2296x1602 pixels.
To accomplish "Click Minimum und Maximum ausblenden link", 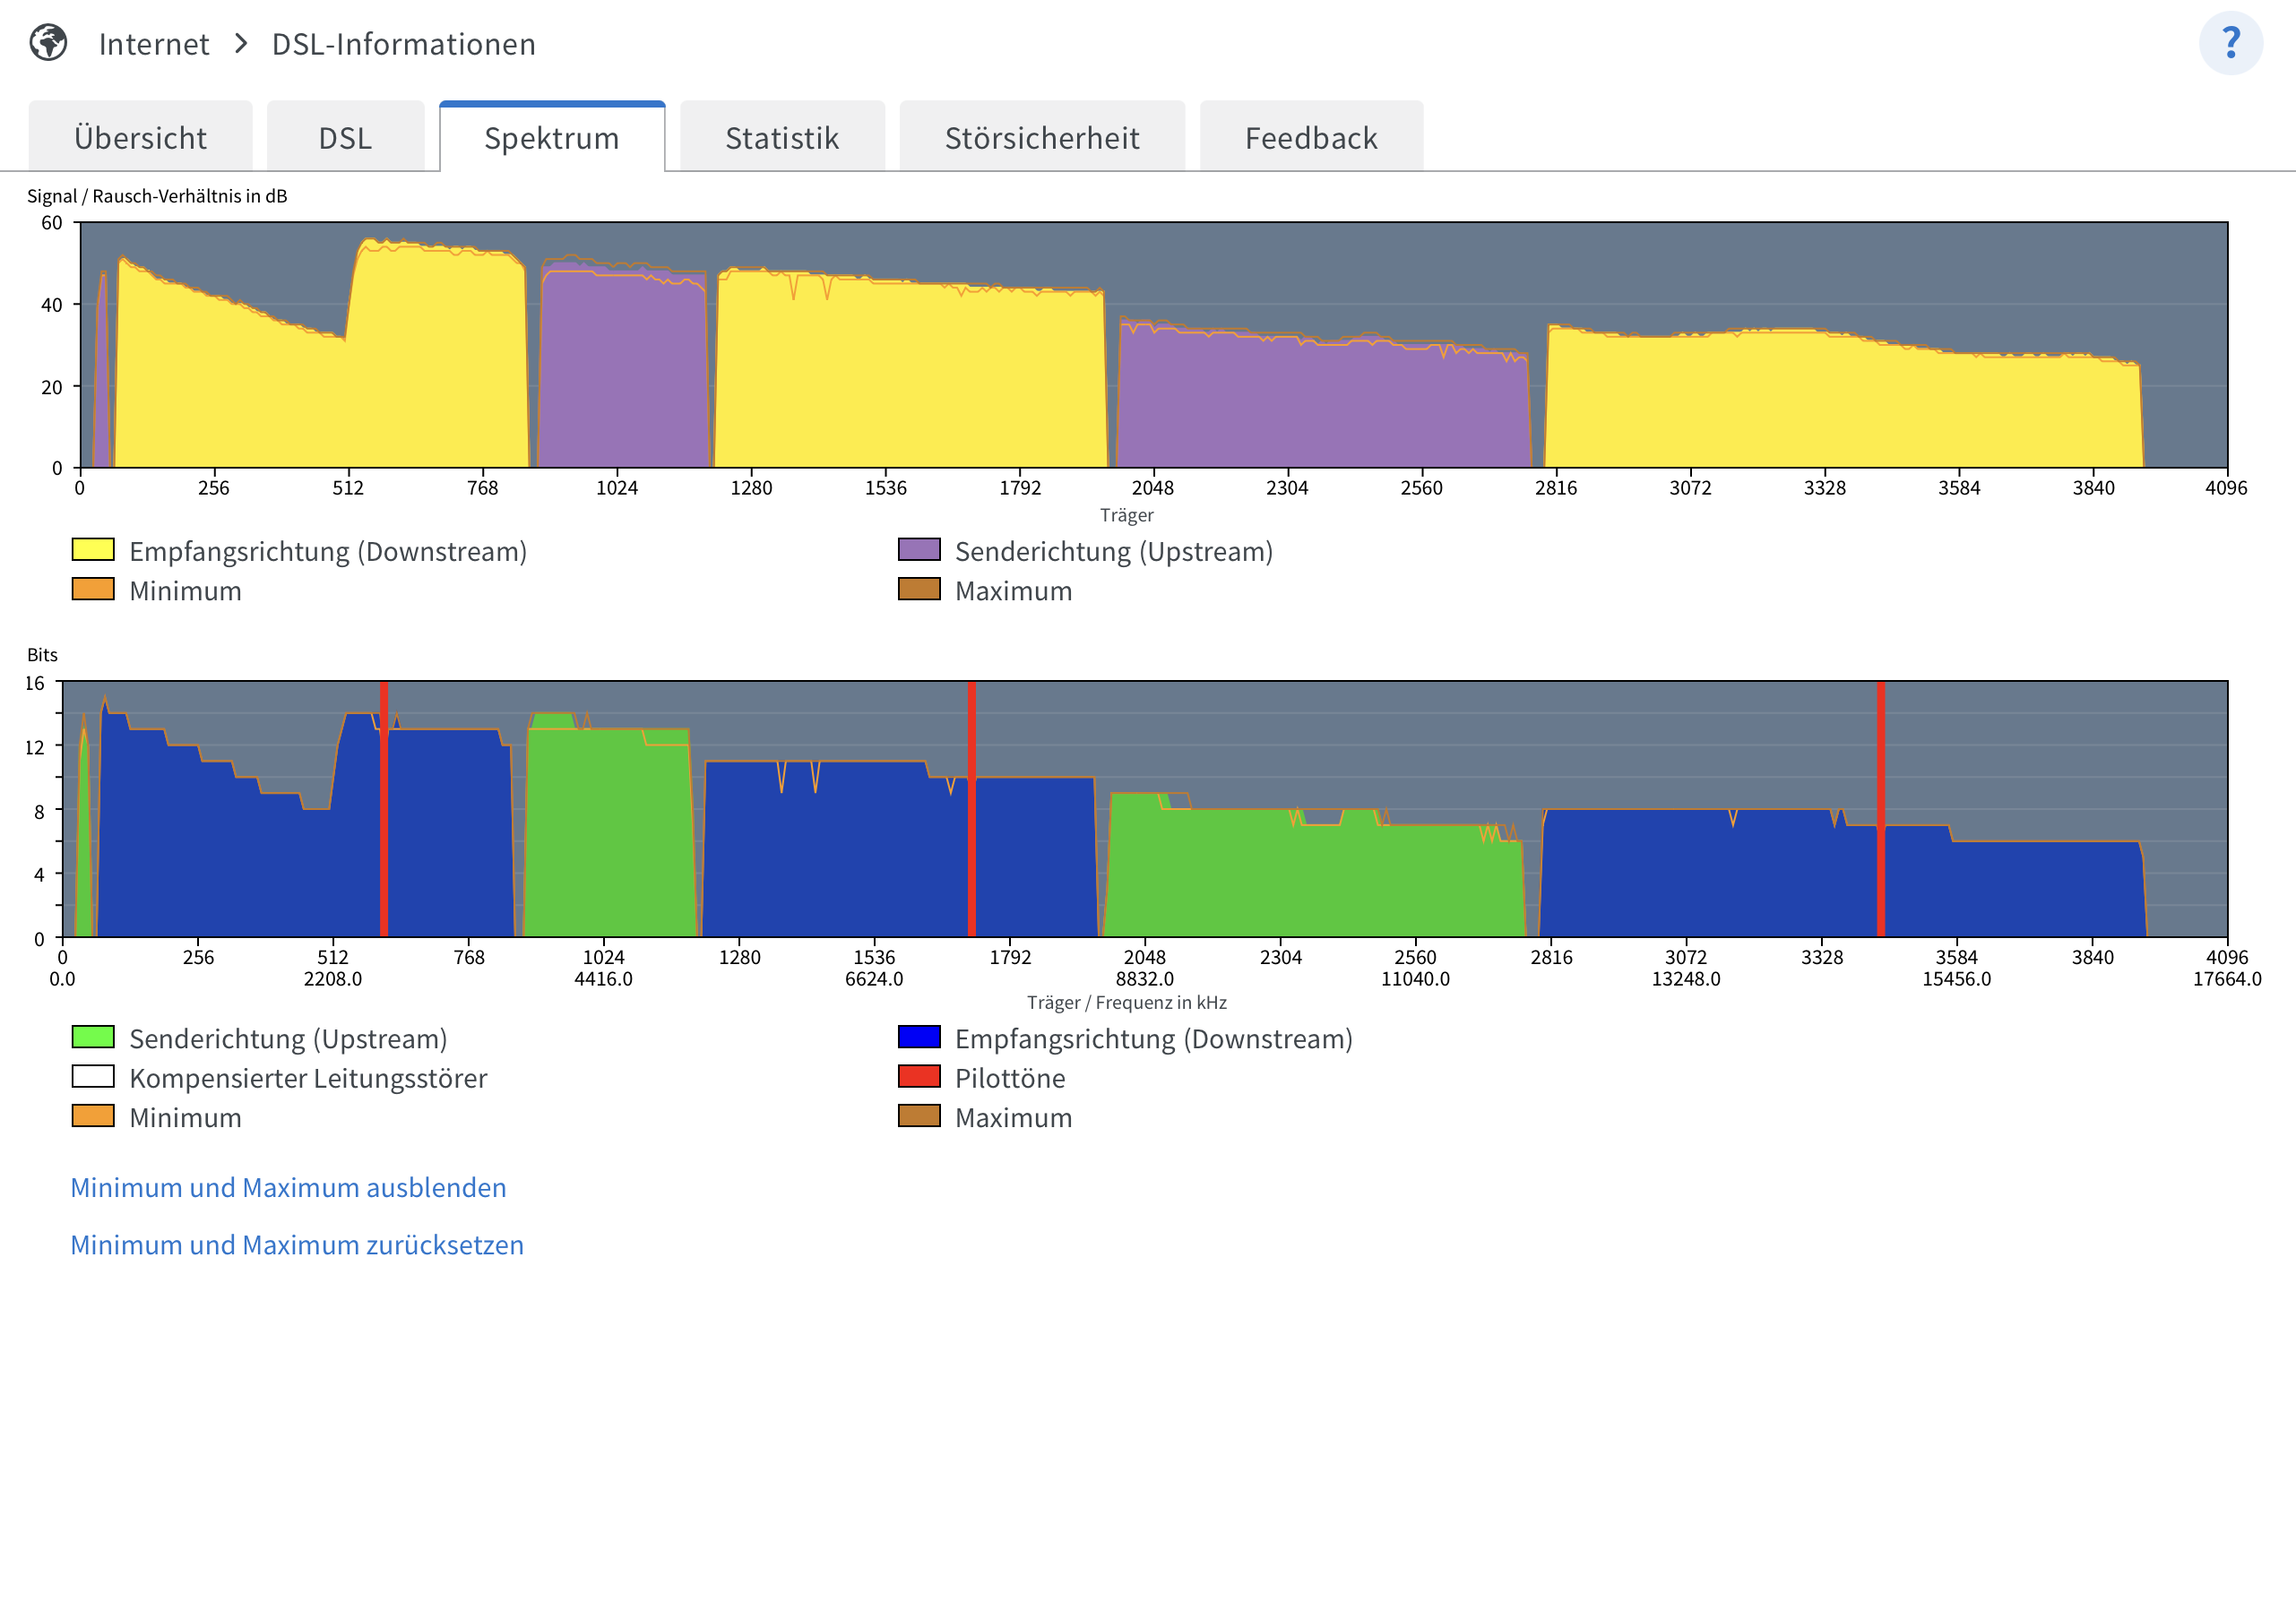I will [288, 1187].
